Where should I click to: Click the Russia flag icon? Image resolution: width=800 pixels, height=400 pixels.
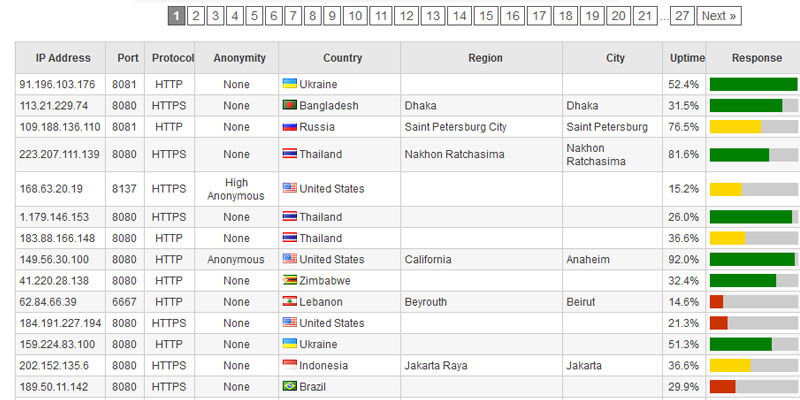[290, 127]
